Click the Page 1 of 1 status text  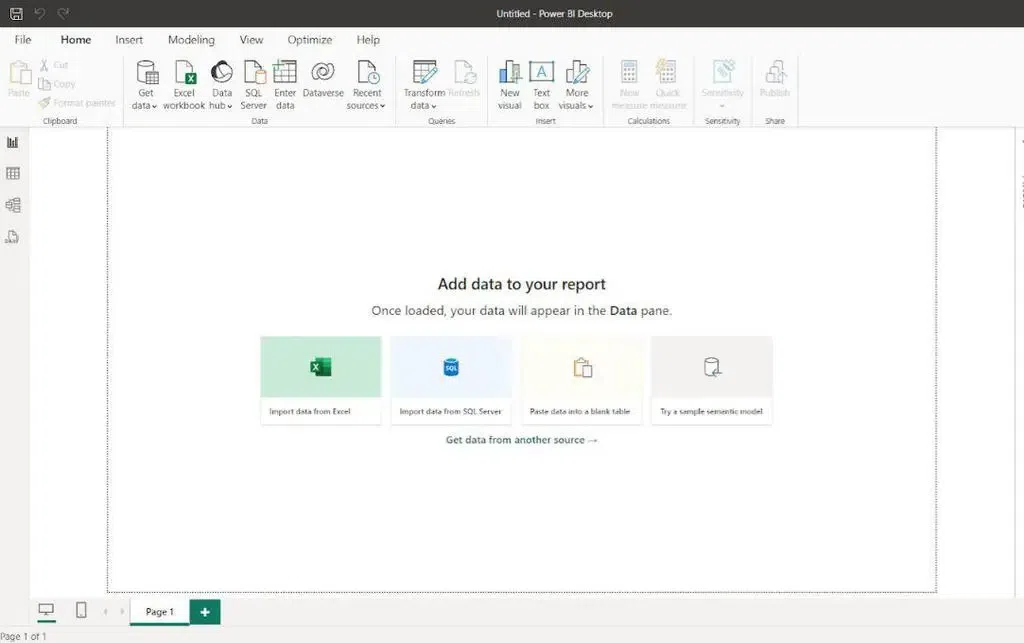24,636
